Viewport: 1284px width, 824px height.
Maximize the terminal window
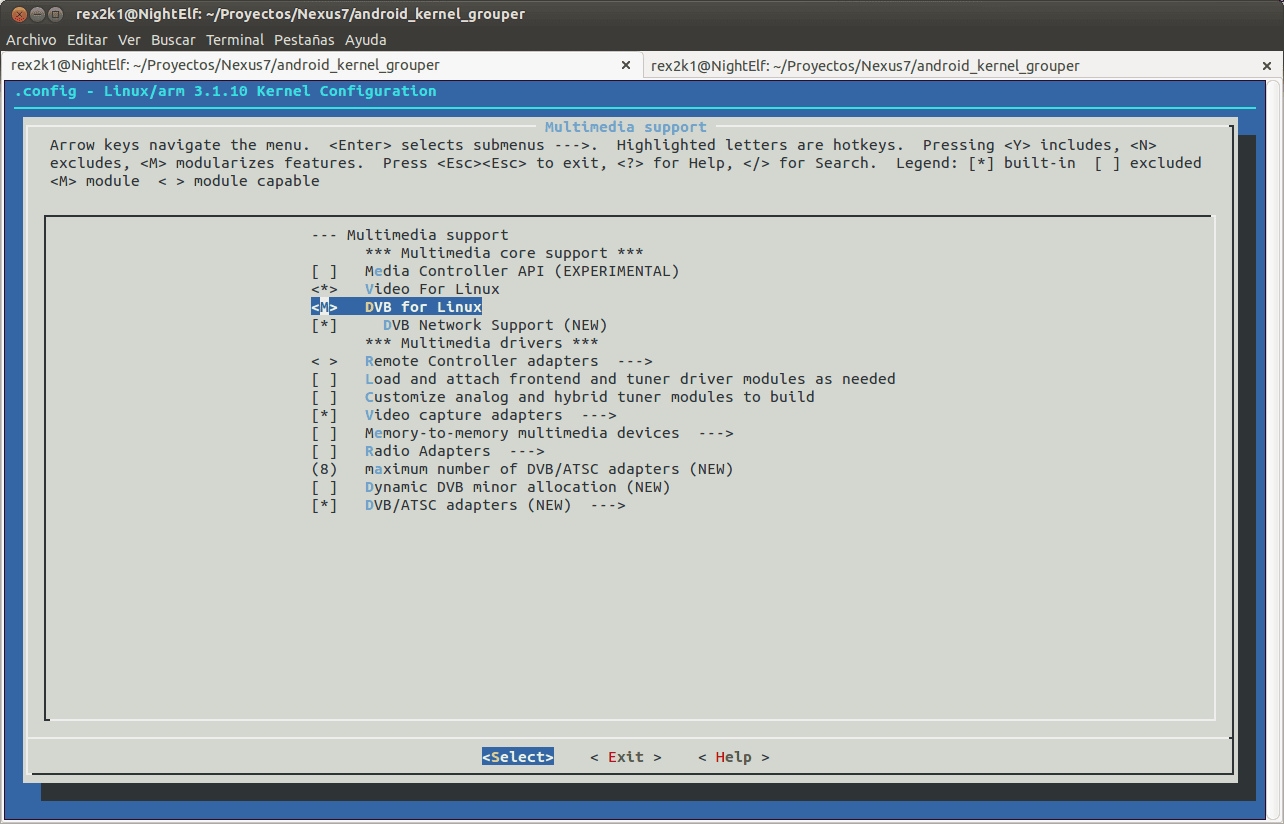click(53, 14)
